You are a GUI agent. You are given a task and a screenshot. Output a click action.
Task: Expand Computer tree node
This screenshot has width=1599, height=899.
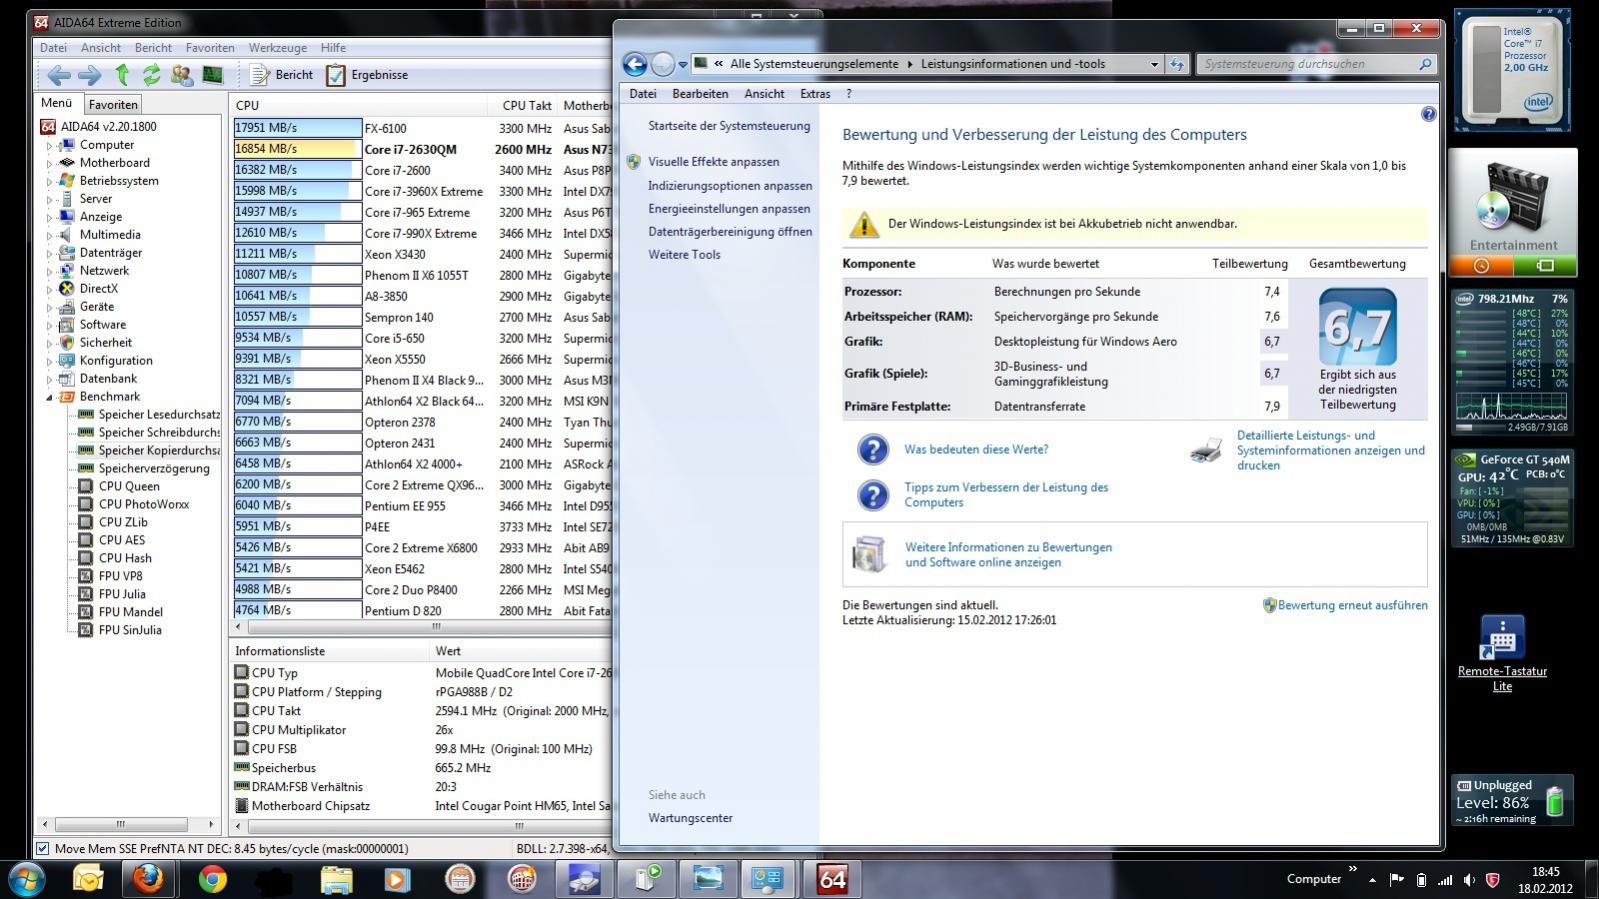pos(49,145)
